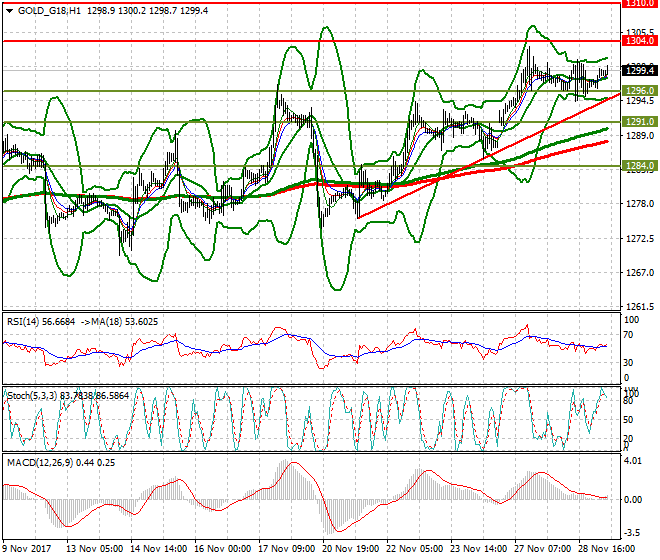Viewport: 660px width, 560px height.
Task: Select the green 1291.0 level label
Action: click(639, 122)
